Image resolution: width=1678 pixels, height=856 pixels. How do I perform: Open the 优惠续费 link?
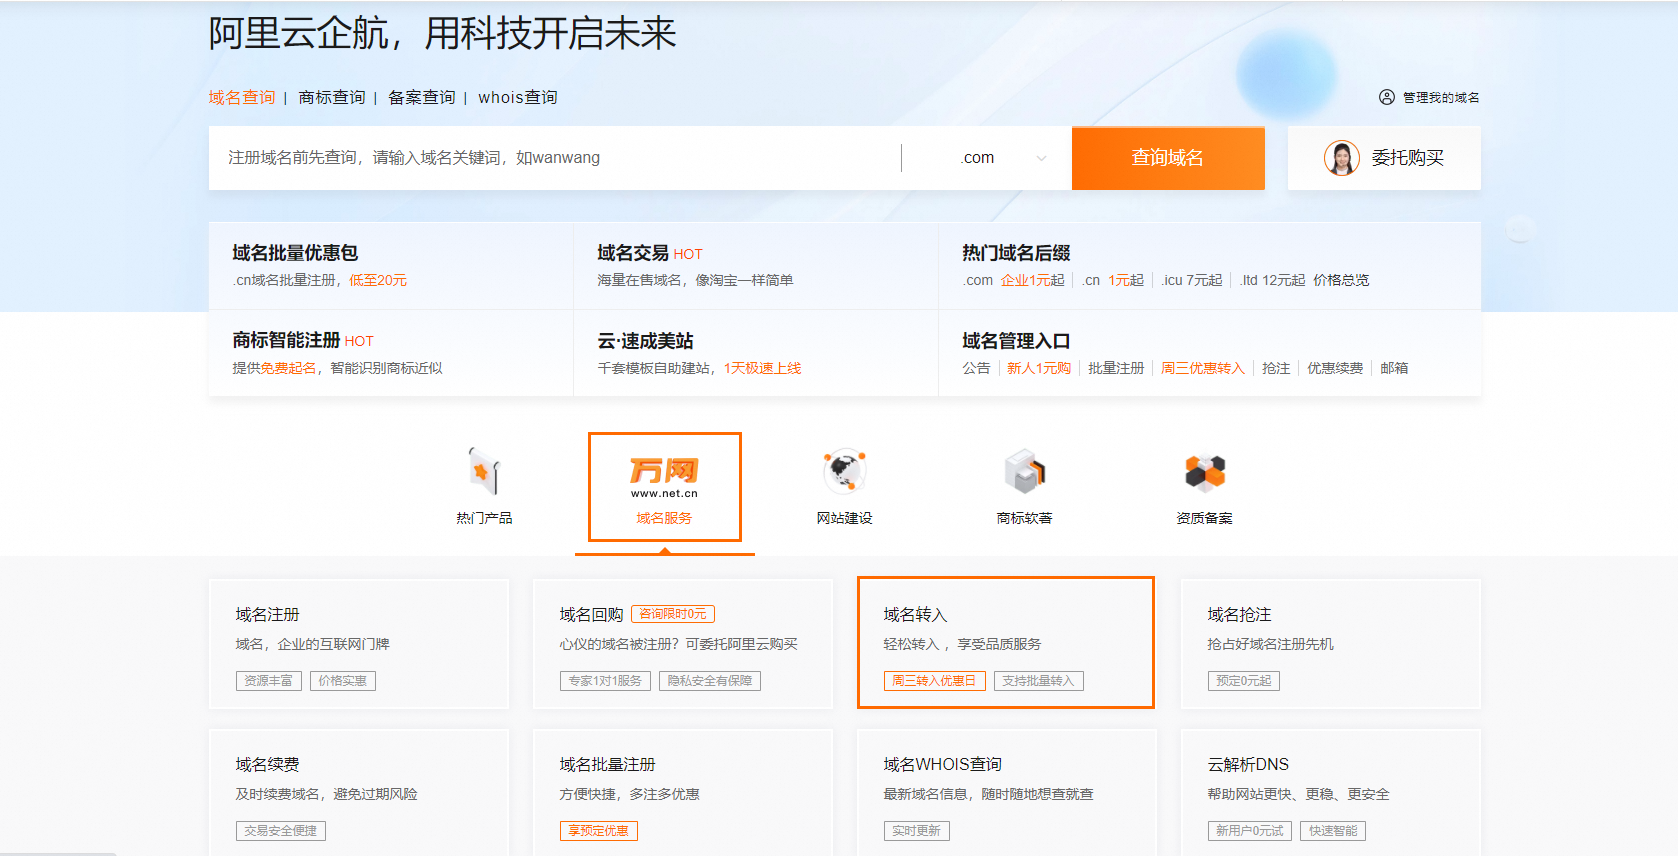pos(1335,368)
